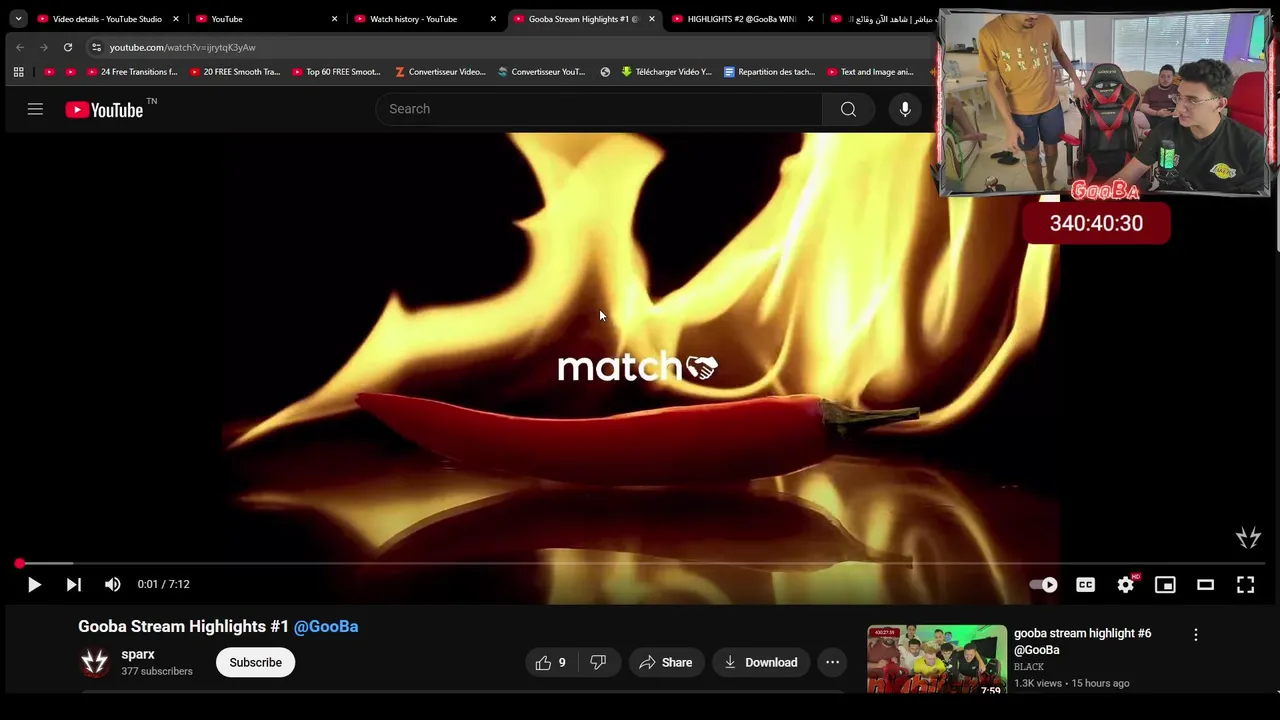1280x720 pixels.
Task: Dislike the video
Action: [x=599, y=662]
